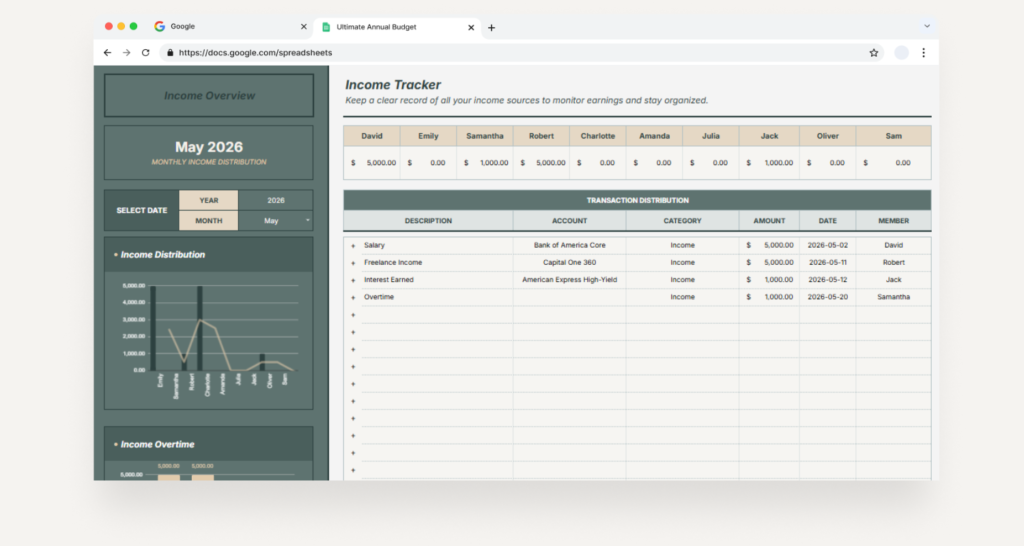This screenshot has height=546, width=1024.
Task: Select the Charlotte column header
Action: (x=598, y=136)
